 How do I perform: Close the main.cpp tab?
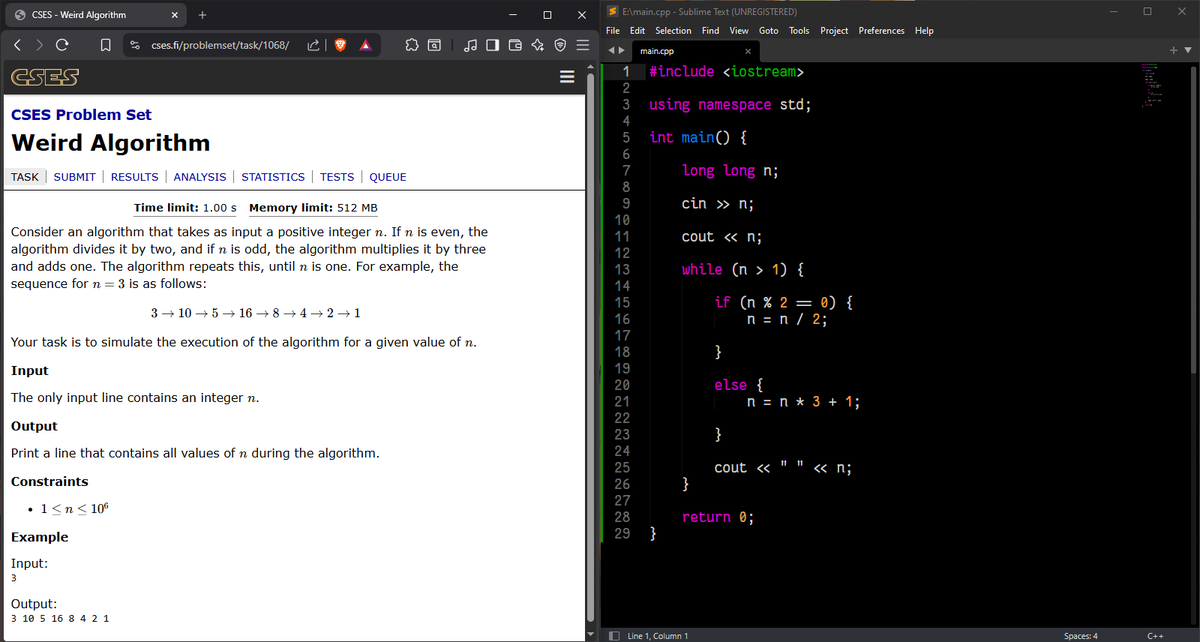[x=747, y=50]
